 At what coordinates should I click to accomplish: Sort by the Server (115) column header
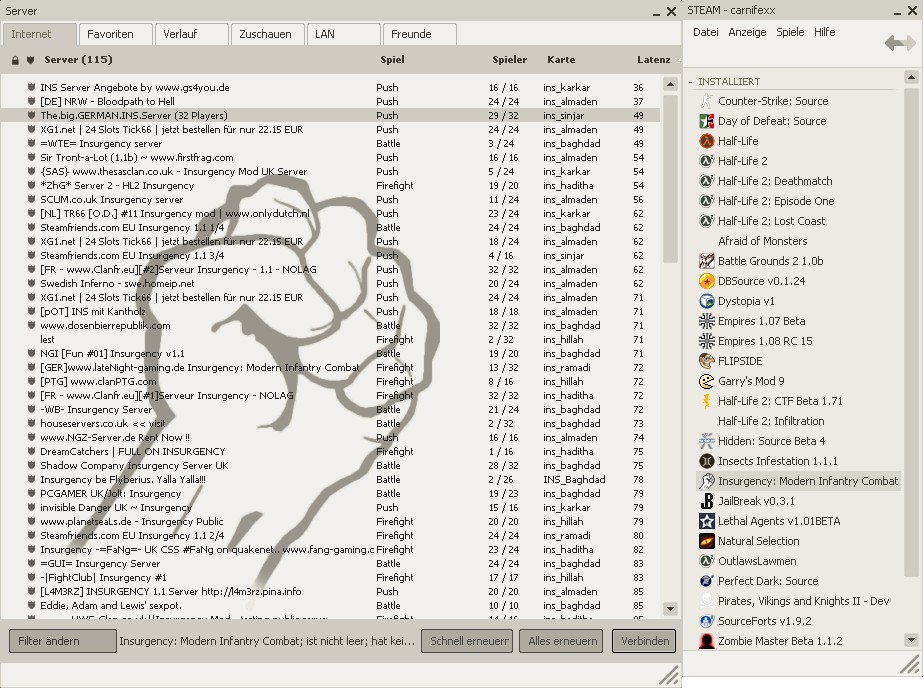(78, 59)
